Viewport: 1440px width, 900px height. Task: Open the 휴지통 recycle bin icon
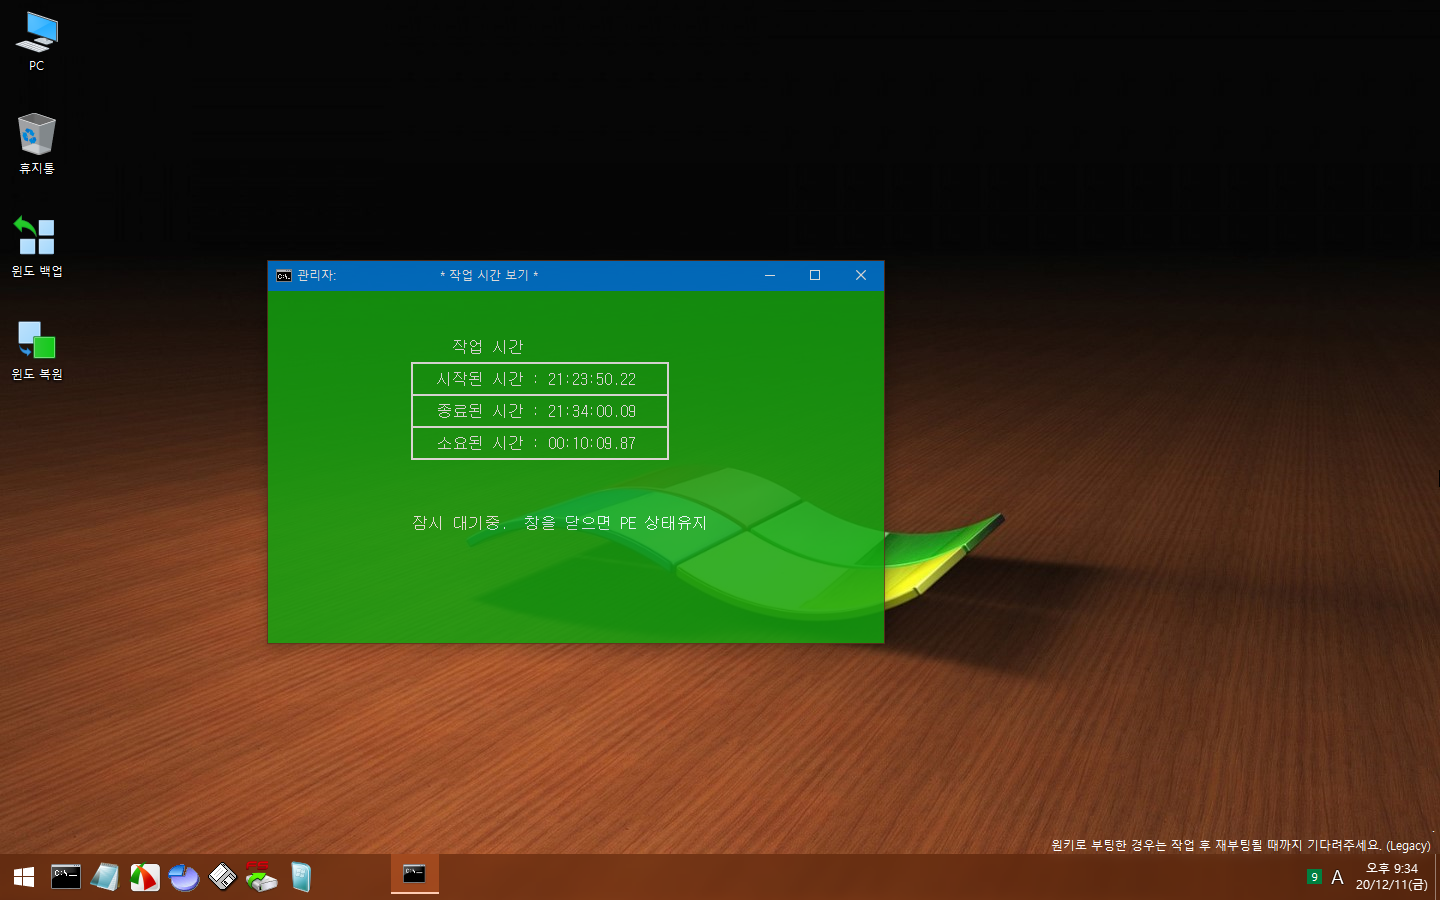37,144
